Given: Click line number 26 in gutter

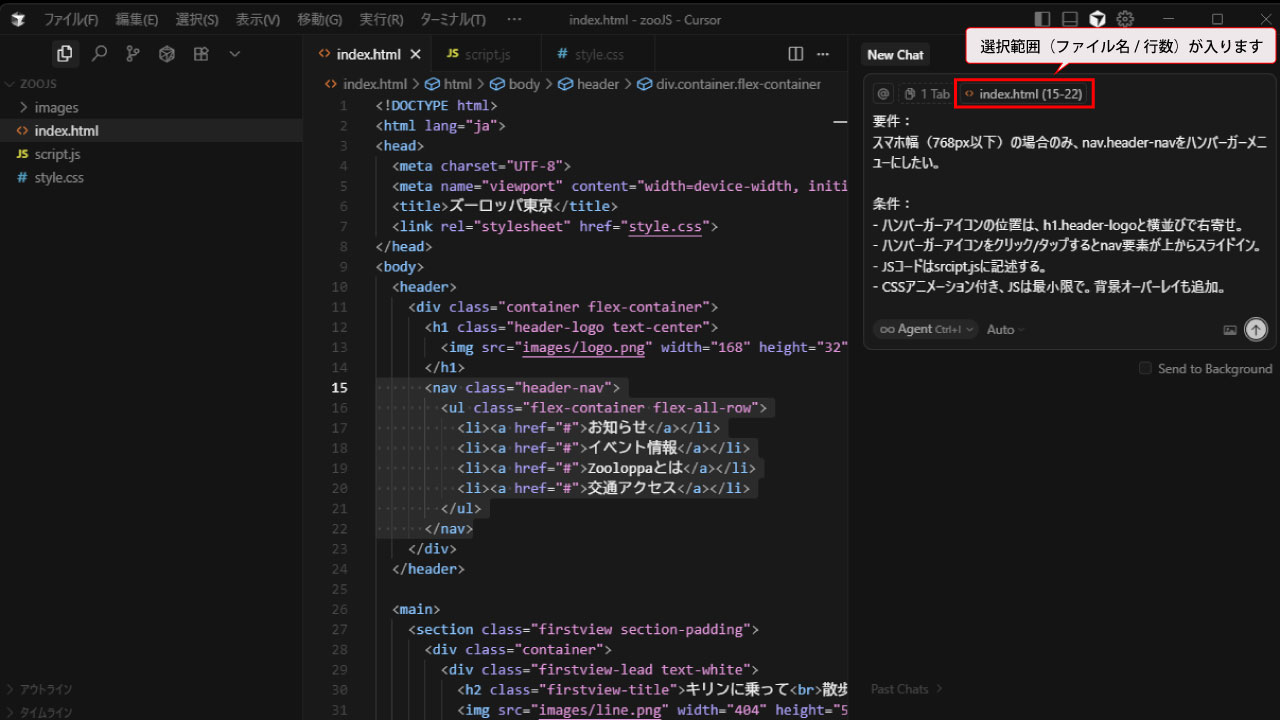Looking at the screenshot, I should (x=339, y=609).
